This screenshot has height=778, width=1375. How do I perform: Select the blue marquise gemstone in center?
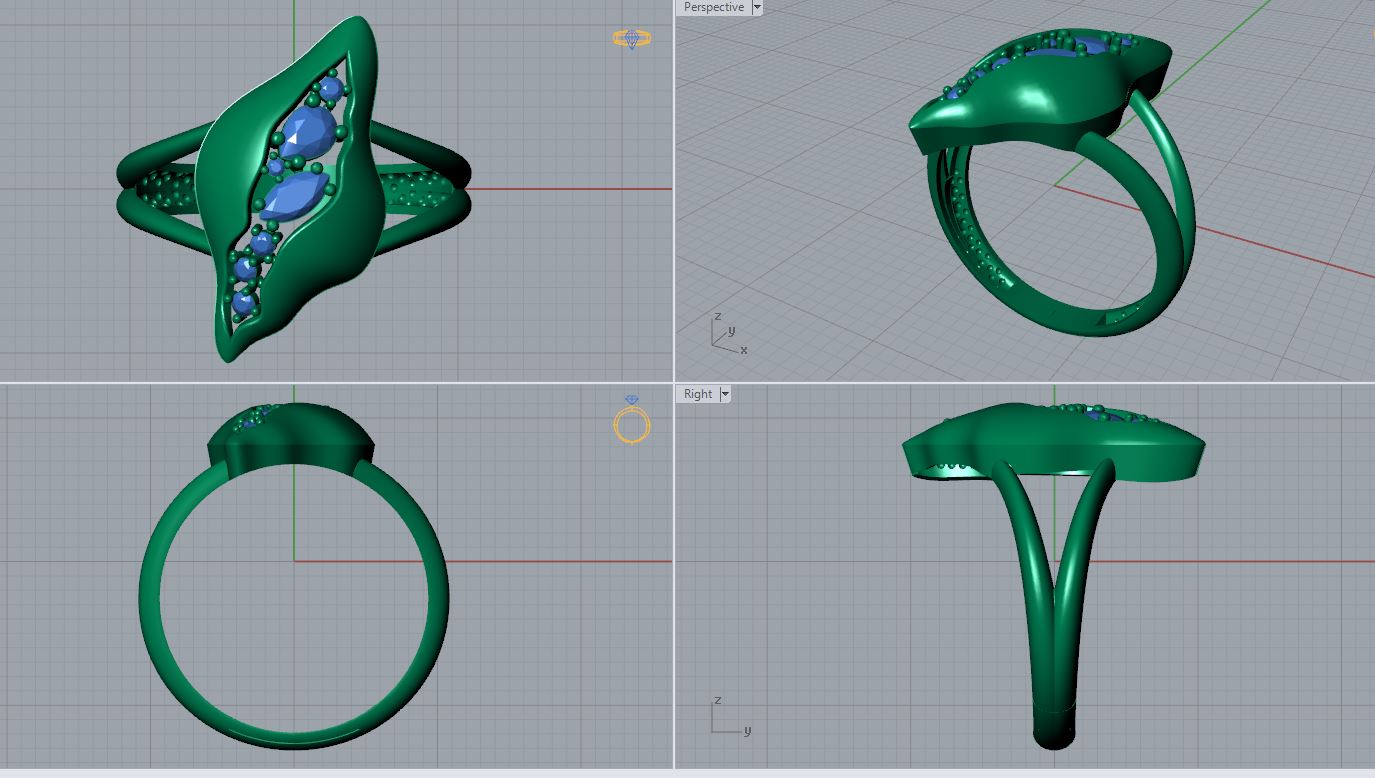pos(294,195)
